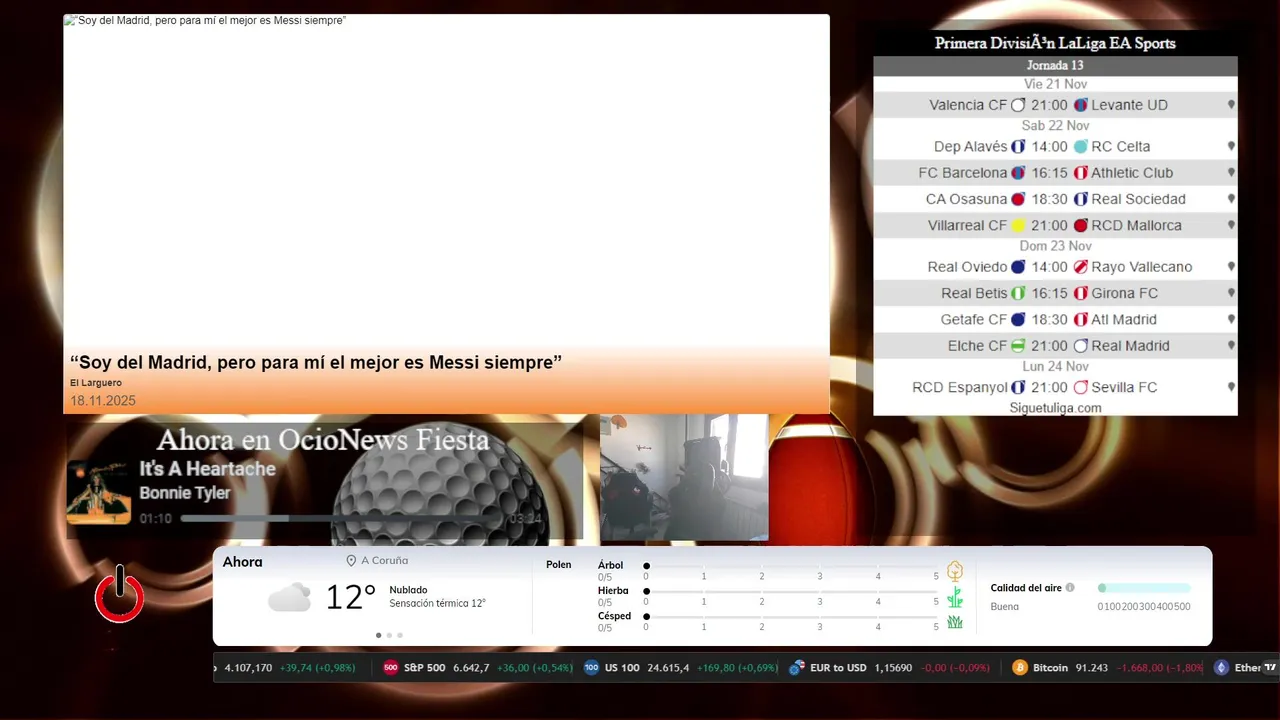Open stadium pin for CA Osasuna match
The image size is (1280, 720).
[x=1231, y=199]
